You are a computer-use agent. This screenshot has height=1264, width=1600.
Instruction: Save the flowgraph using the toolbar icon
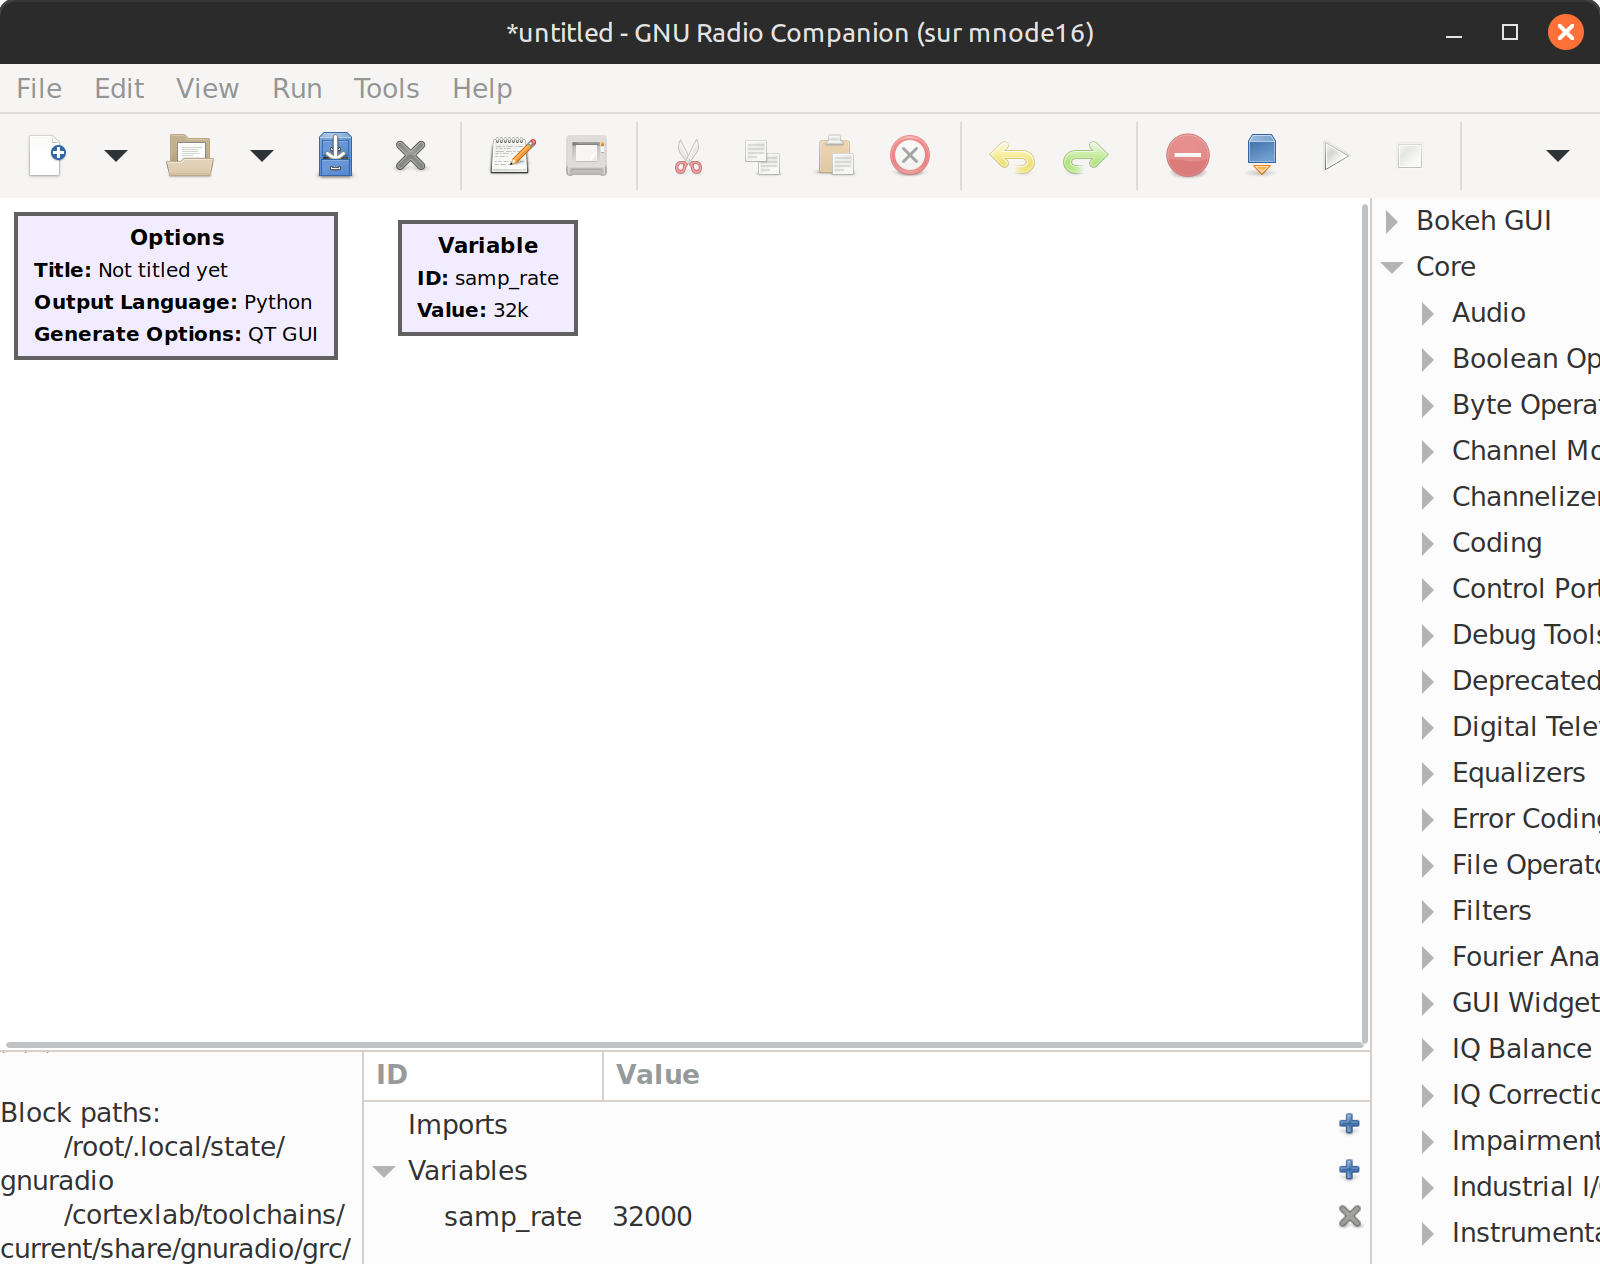(x=335, y=156)
